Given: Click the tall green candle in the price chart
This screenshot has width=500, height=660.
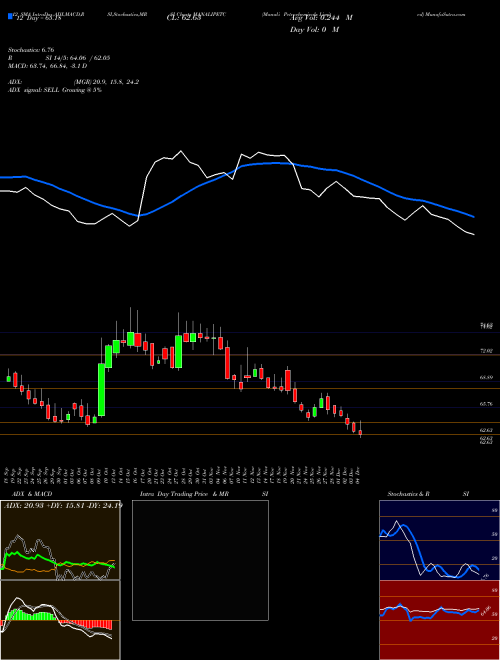Looking at the screenshot, I should (x=101, y=389).
